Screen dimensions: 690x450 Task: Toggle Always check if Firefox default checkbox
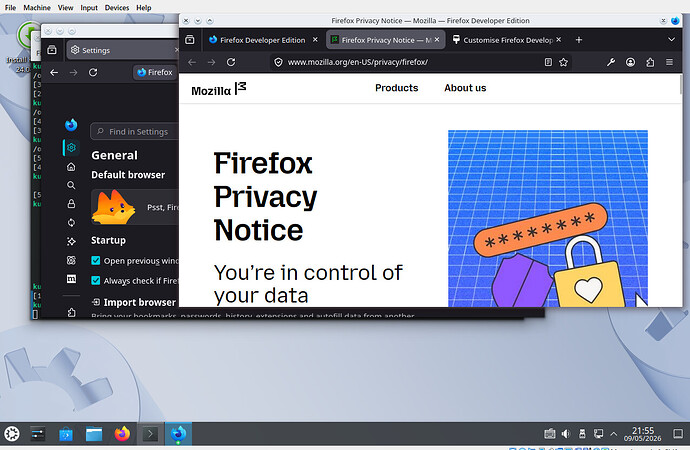[x=95, y=280]
